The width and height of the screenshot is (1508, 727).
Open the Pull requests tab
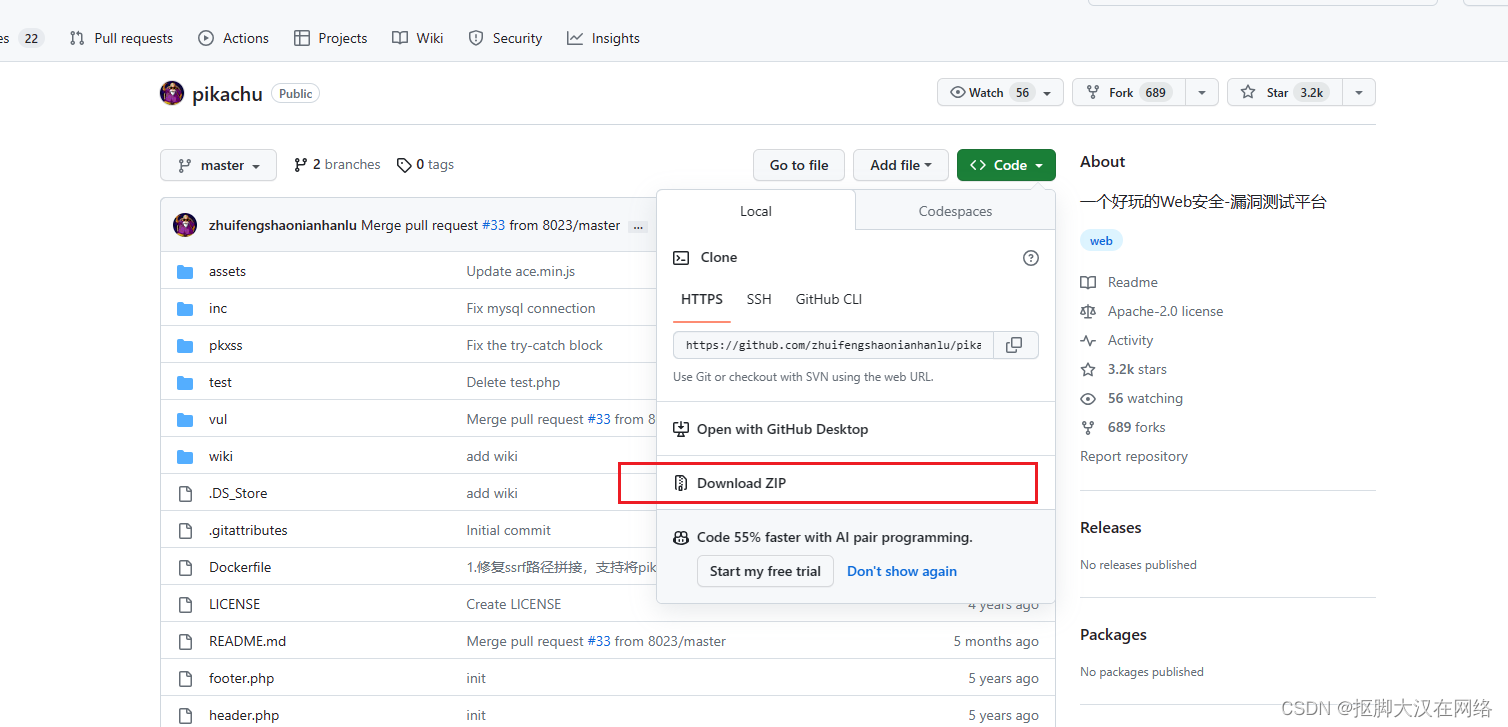121,38
